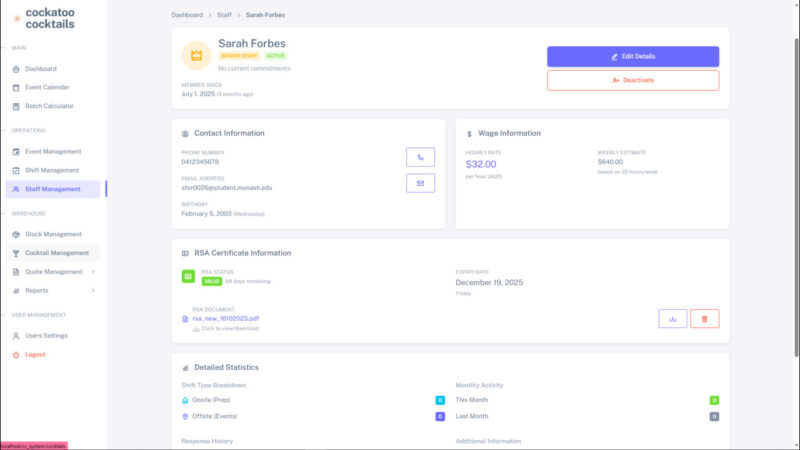800x450 pixels.
Task: Click the Edit Details button
Action: point(633,56)
